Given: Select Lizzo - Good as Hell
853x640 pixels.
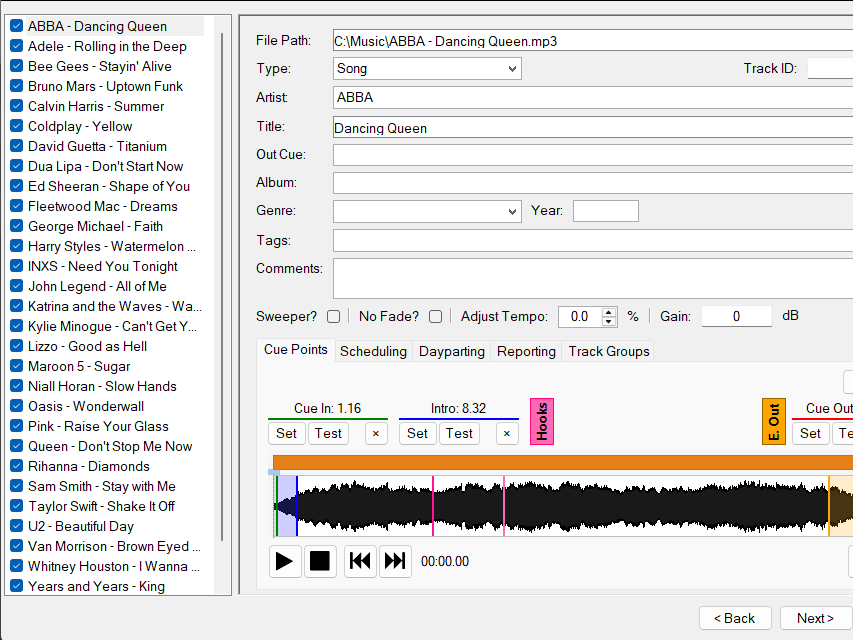Looking at the screenshot, I should pos(88,346).
